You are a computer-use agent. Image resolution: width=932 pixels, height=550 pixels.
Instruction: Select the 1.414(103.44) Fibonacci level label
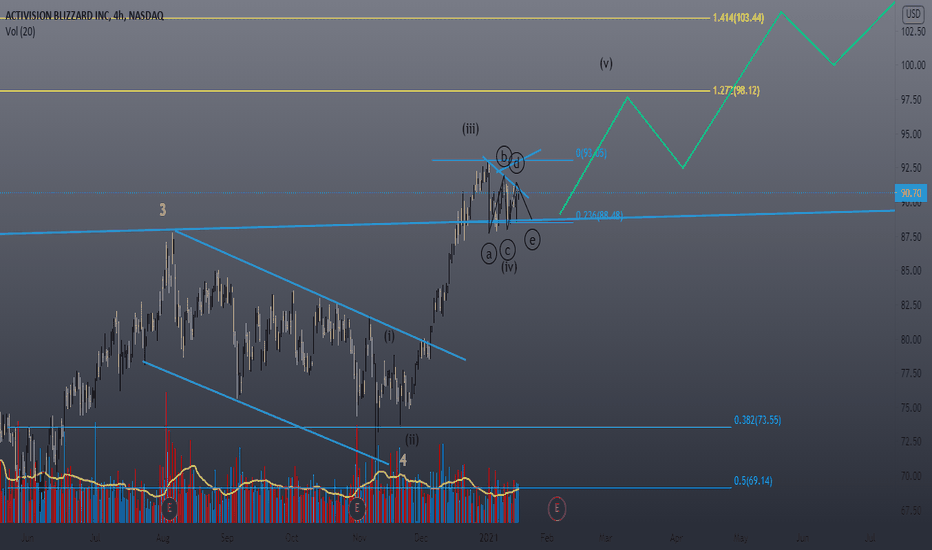pos(738,18)
